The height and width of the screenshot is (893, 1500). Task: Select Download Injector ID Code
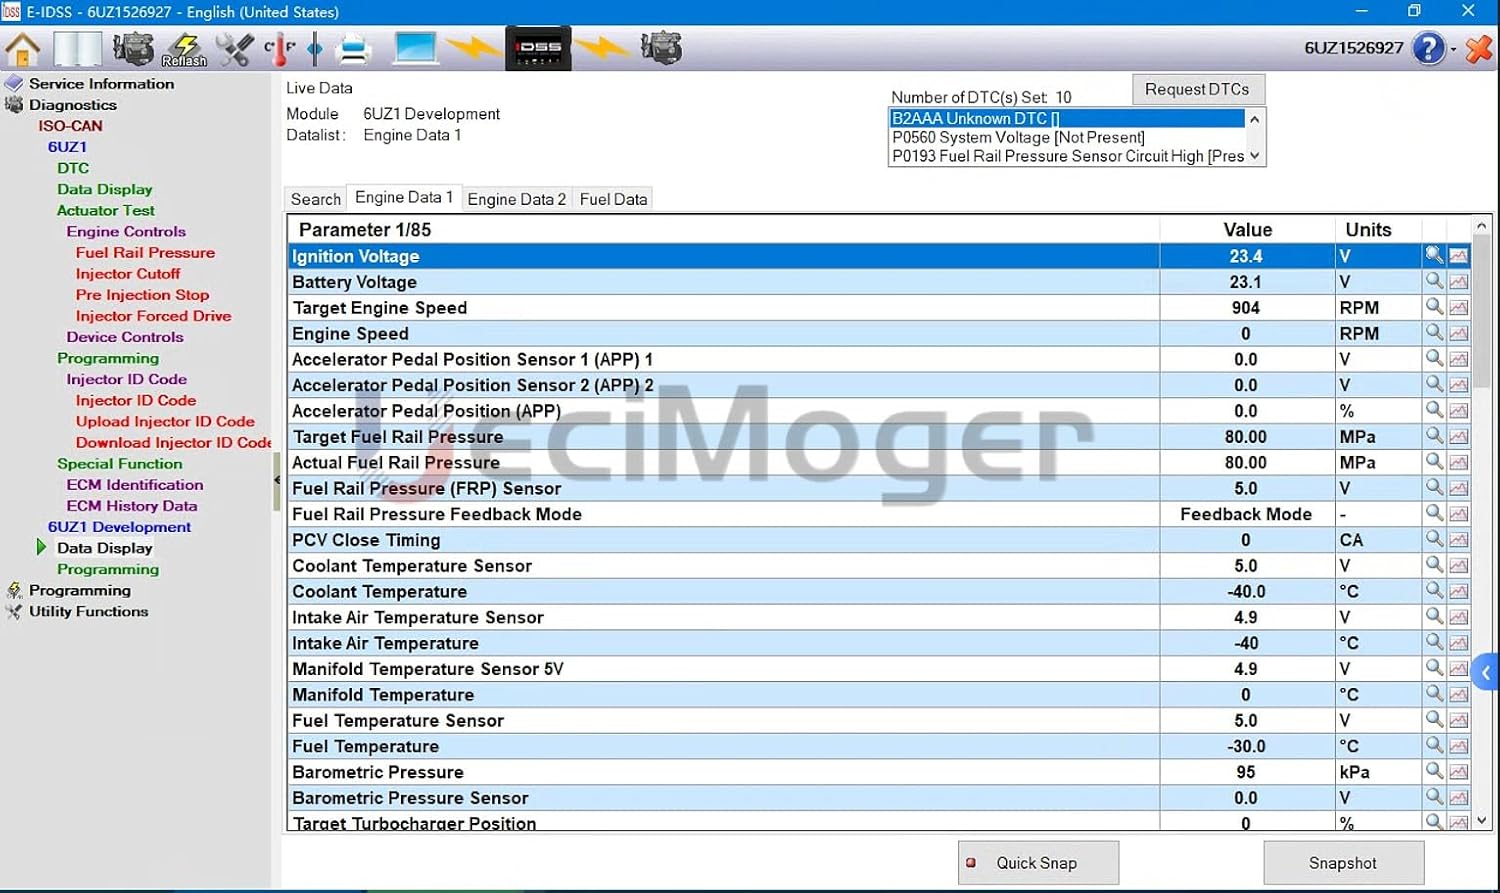(173, 443)
